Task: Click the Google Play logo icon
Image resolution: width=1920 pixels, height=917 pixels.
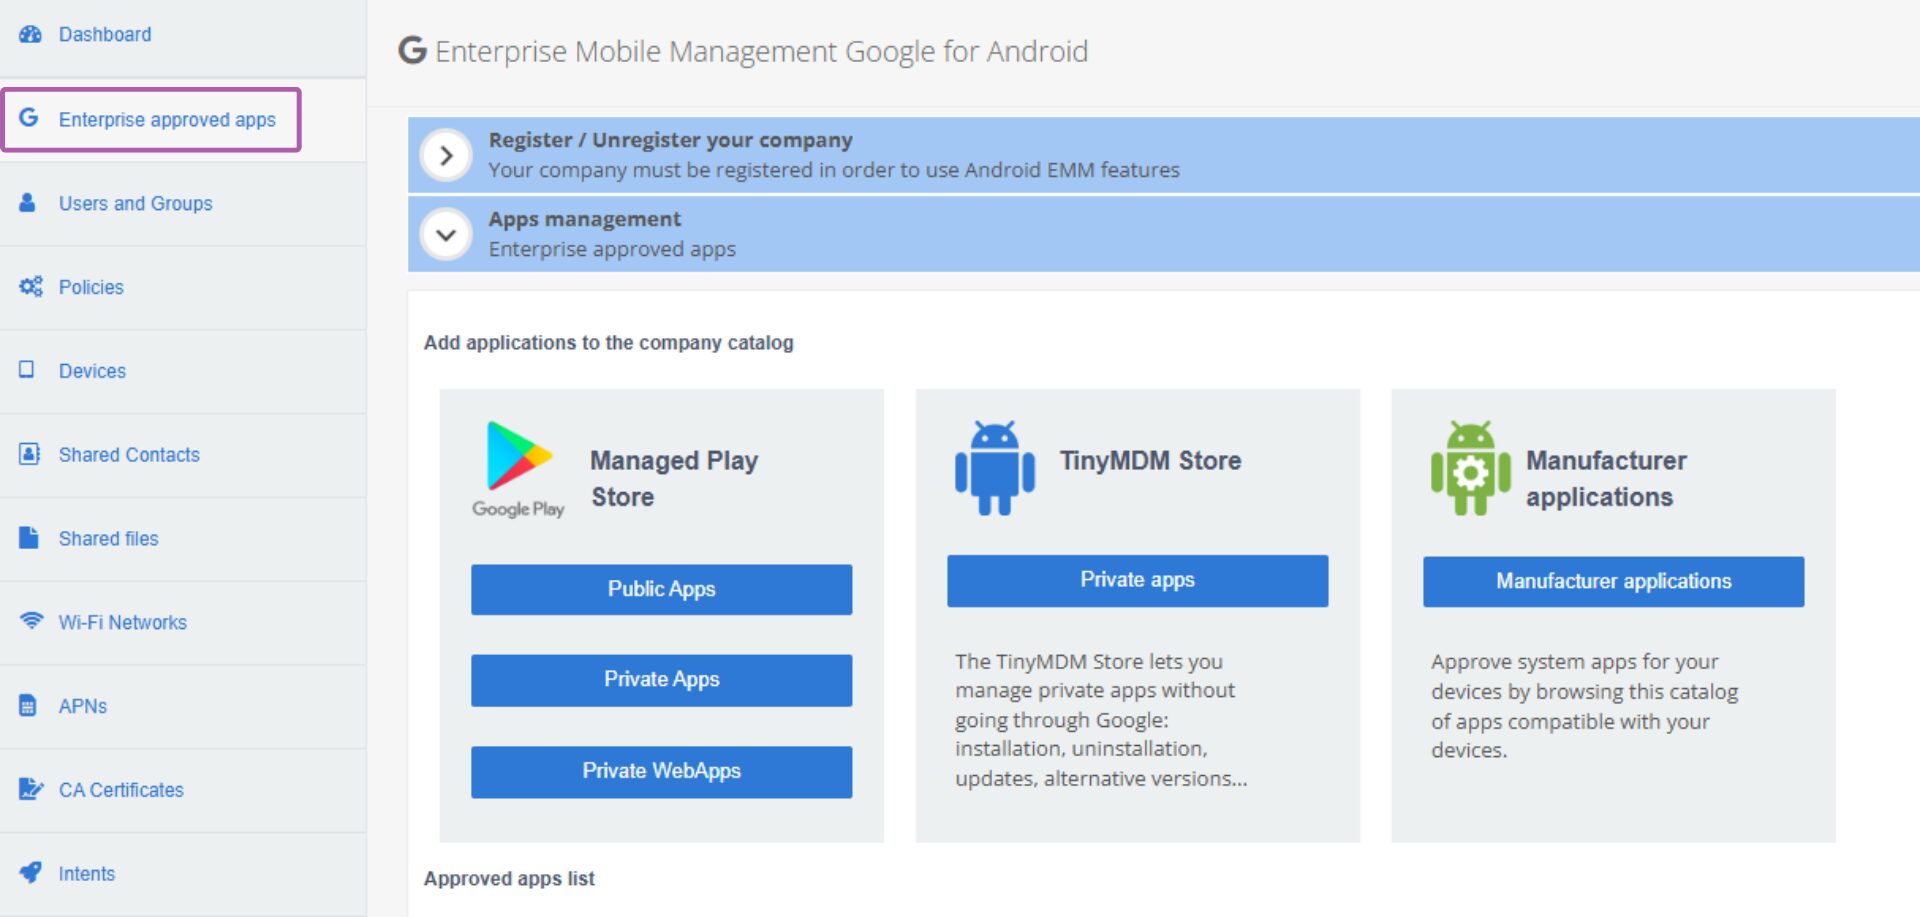Action: click(x=518, y=469)
